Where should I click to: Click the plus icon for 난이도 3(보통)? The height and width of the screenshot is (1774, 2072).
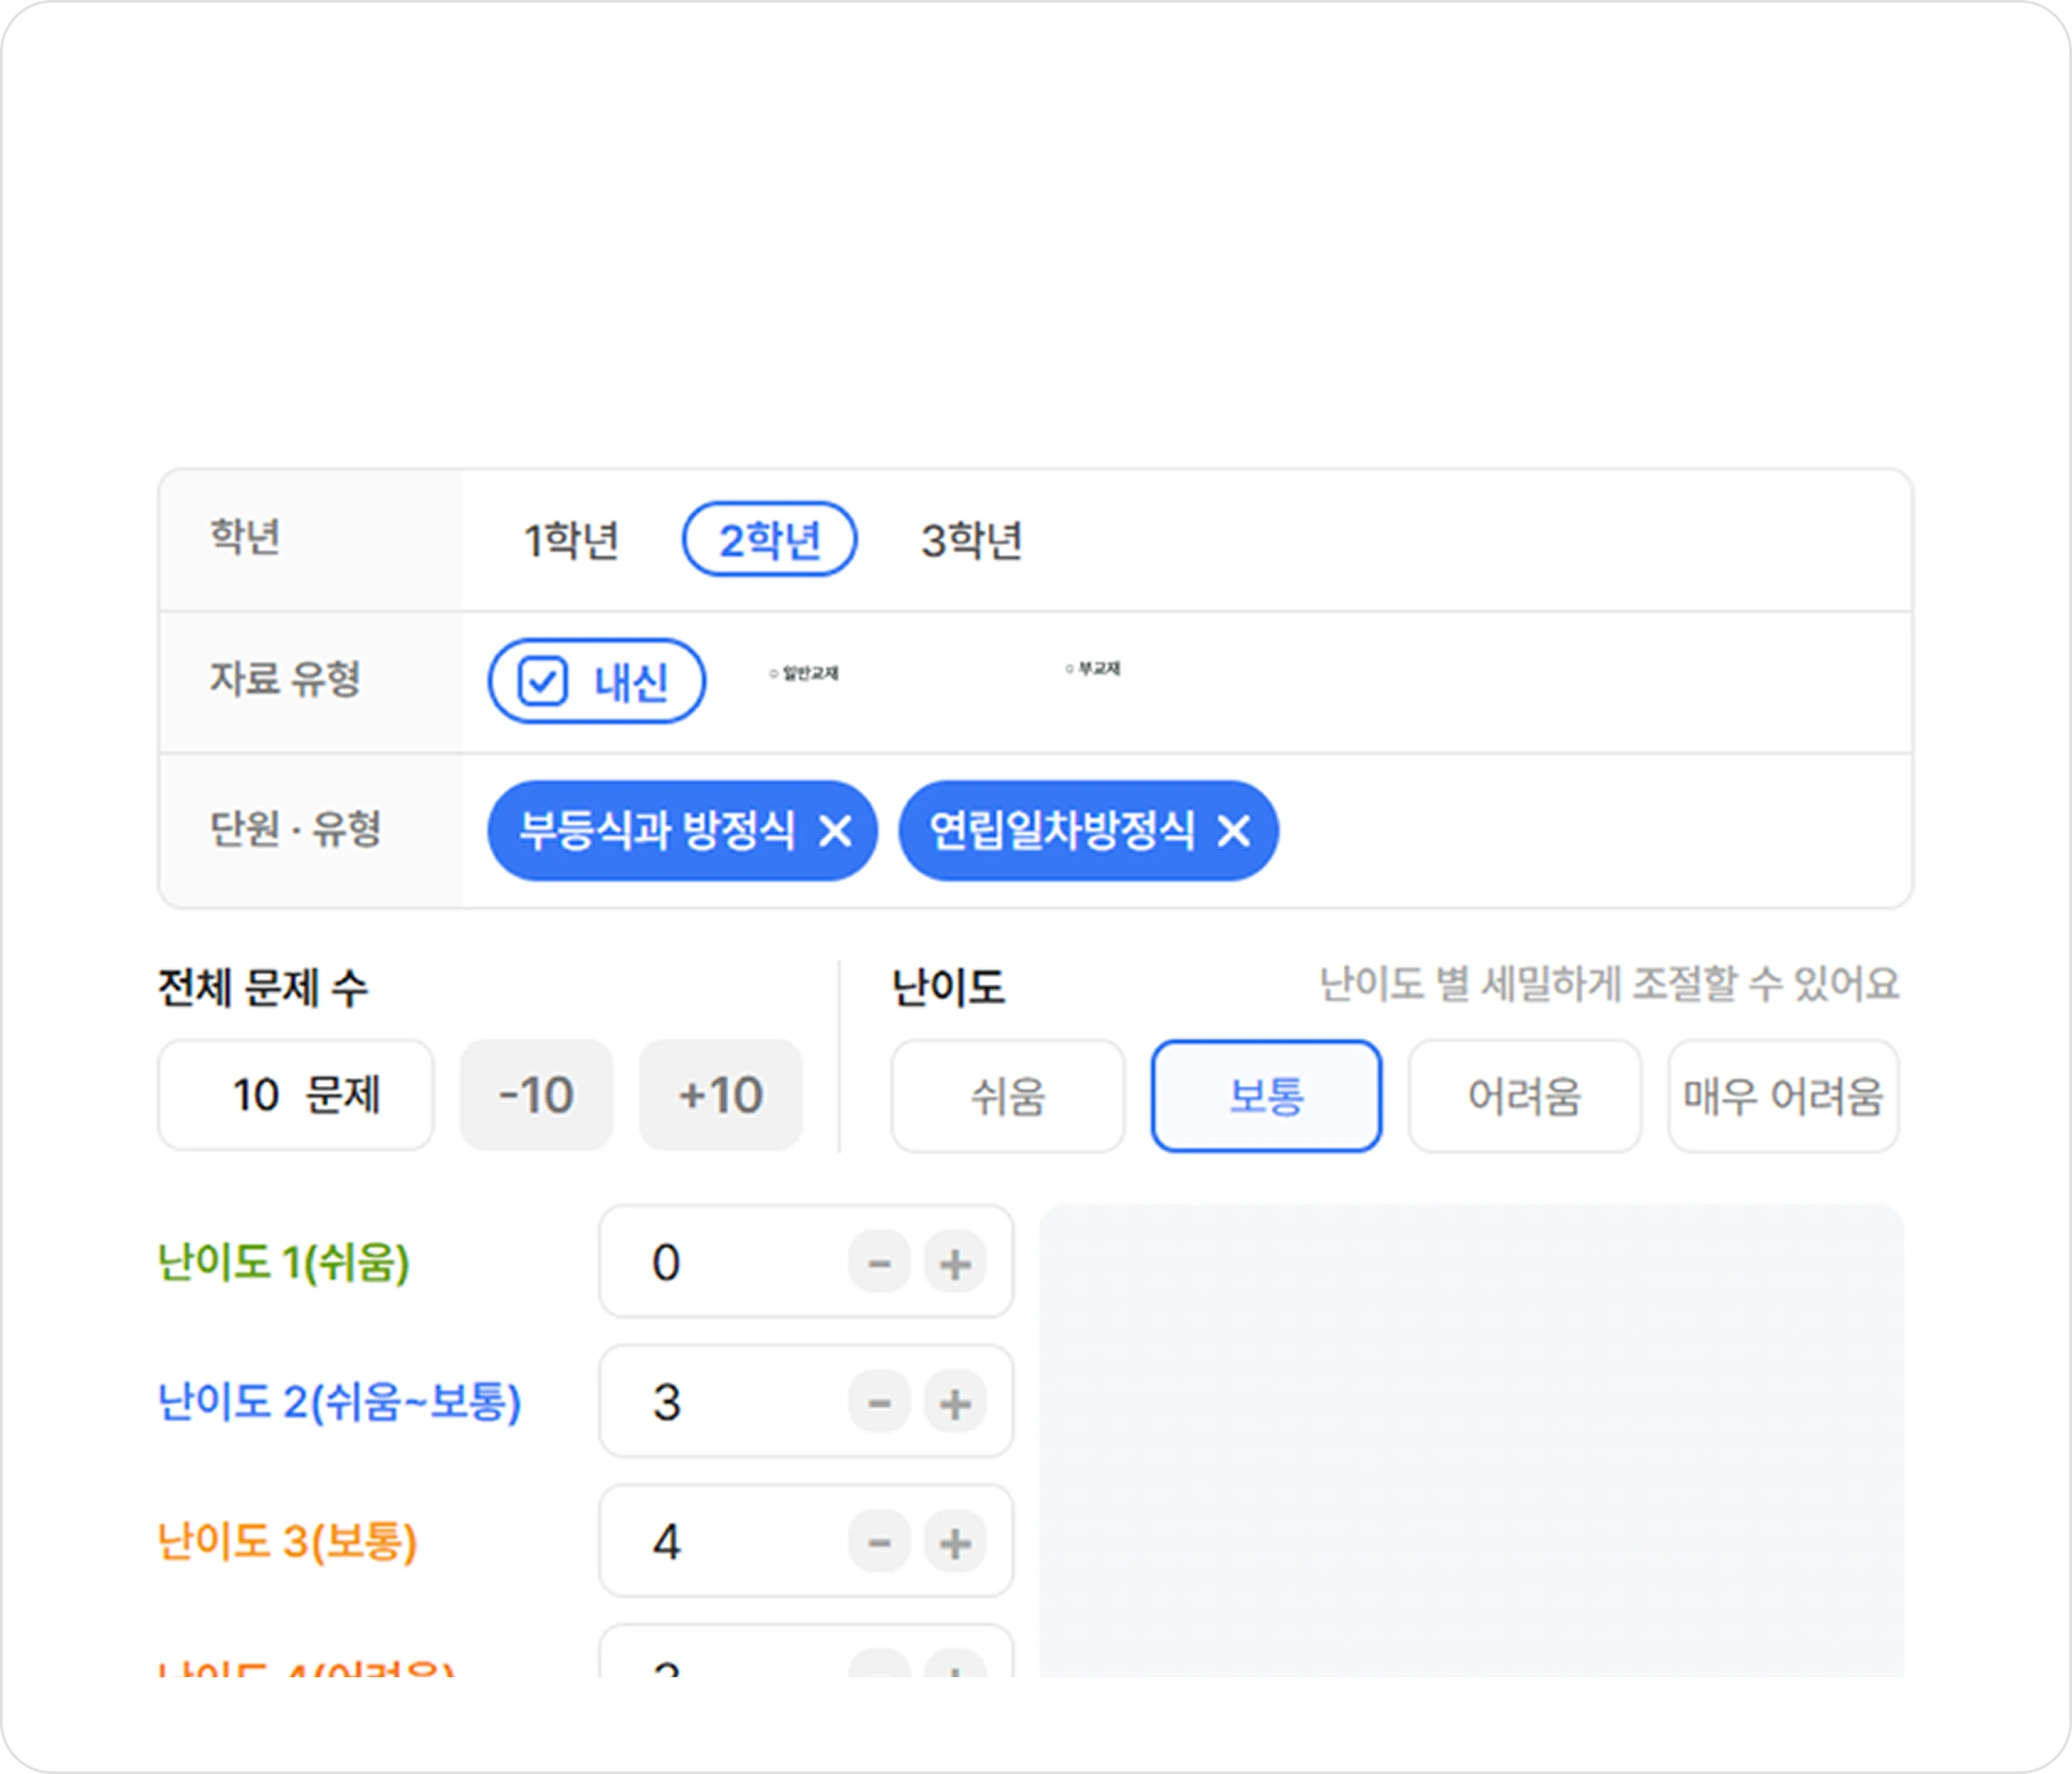point(954,1541)
